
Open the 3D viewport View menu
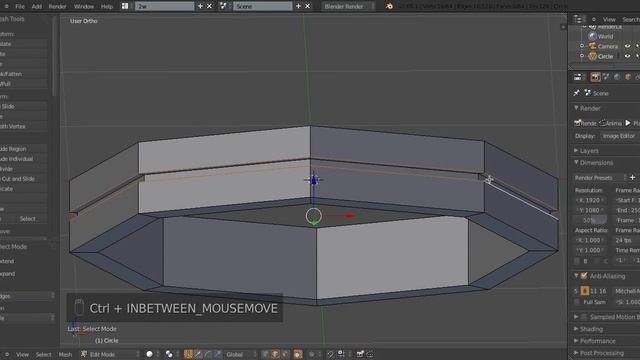pos(22,354)
